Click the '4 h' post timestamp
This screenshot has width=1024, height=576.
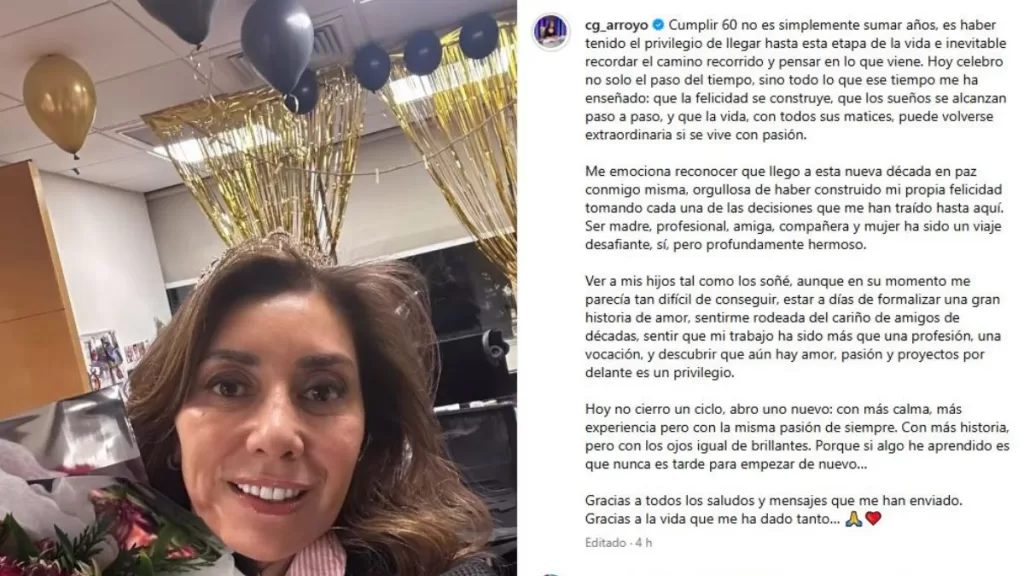[x=643, y=543]
